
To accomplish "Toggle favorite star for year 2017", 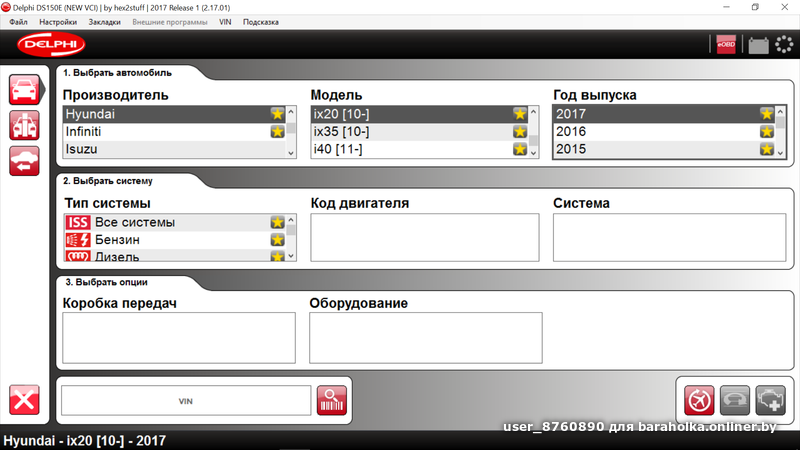I will (x=766, y=114).
